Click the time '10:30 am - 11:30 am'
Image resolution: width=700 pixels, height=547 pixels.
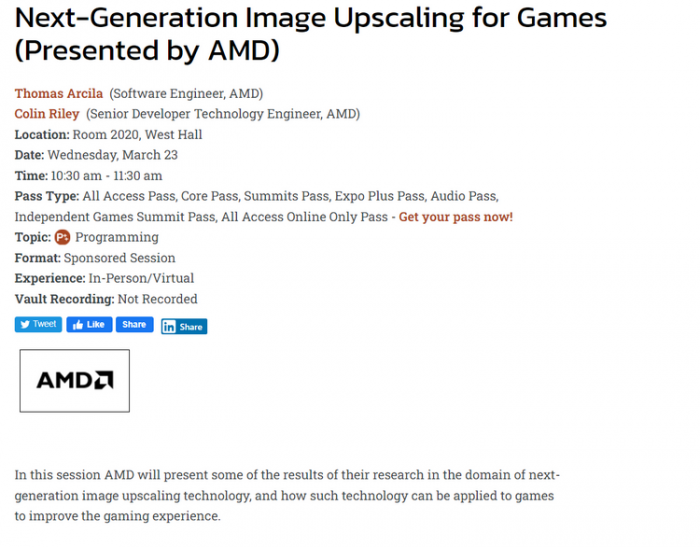(x=105, y=176)
